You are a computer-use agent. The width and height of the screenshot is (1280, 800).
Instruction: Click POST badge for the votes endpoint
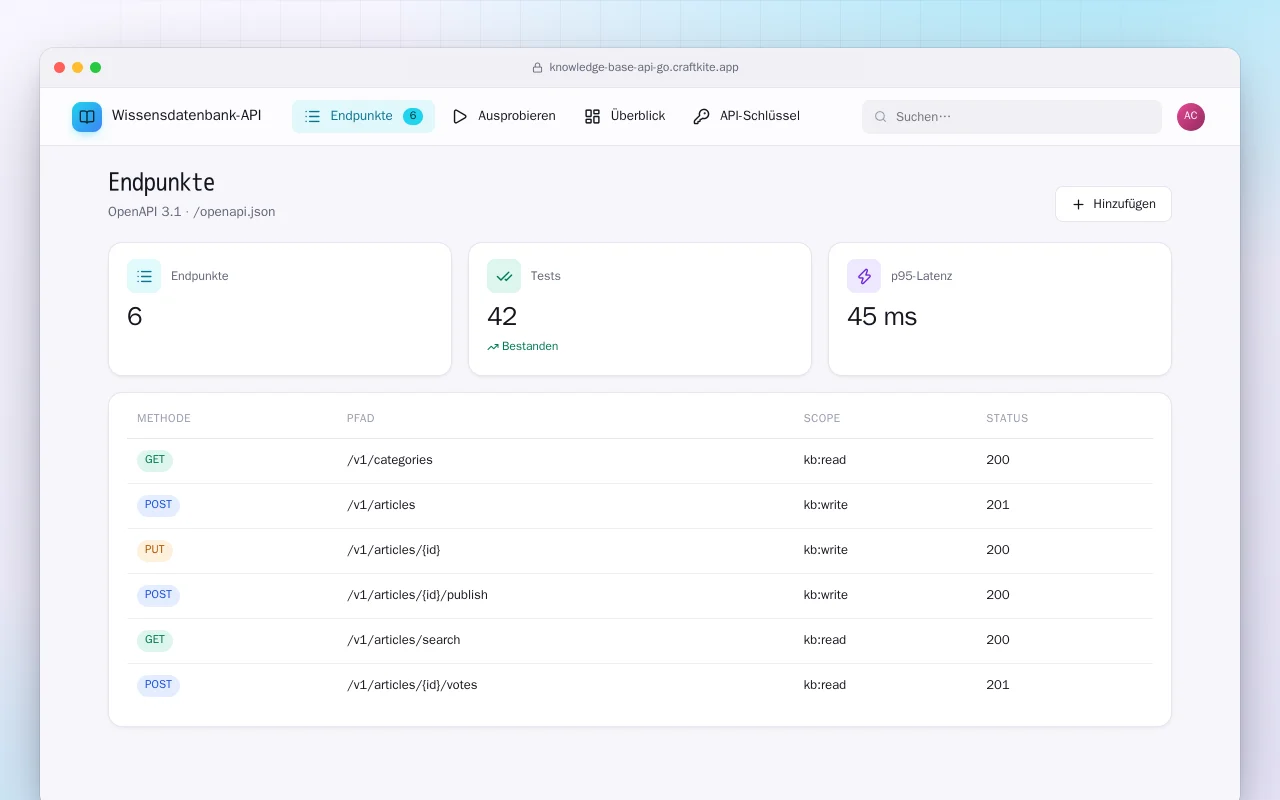click(x=158, y=686)
